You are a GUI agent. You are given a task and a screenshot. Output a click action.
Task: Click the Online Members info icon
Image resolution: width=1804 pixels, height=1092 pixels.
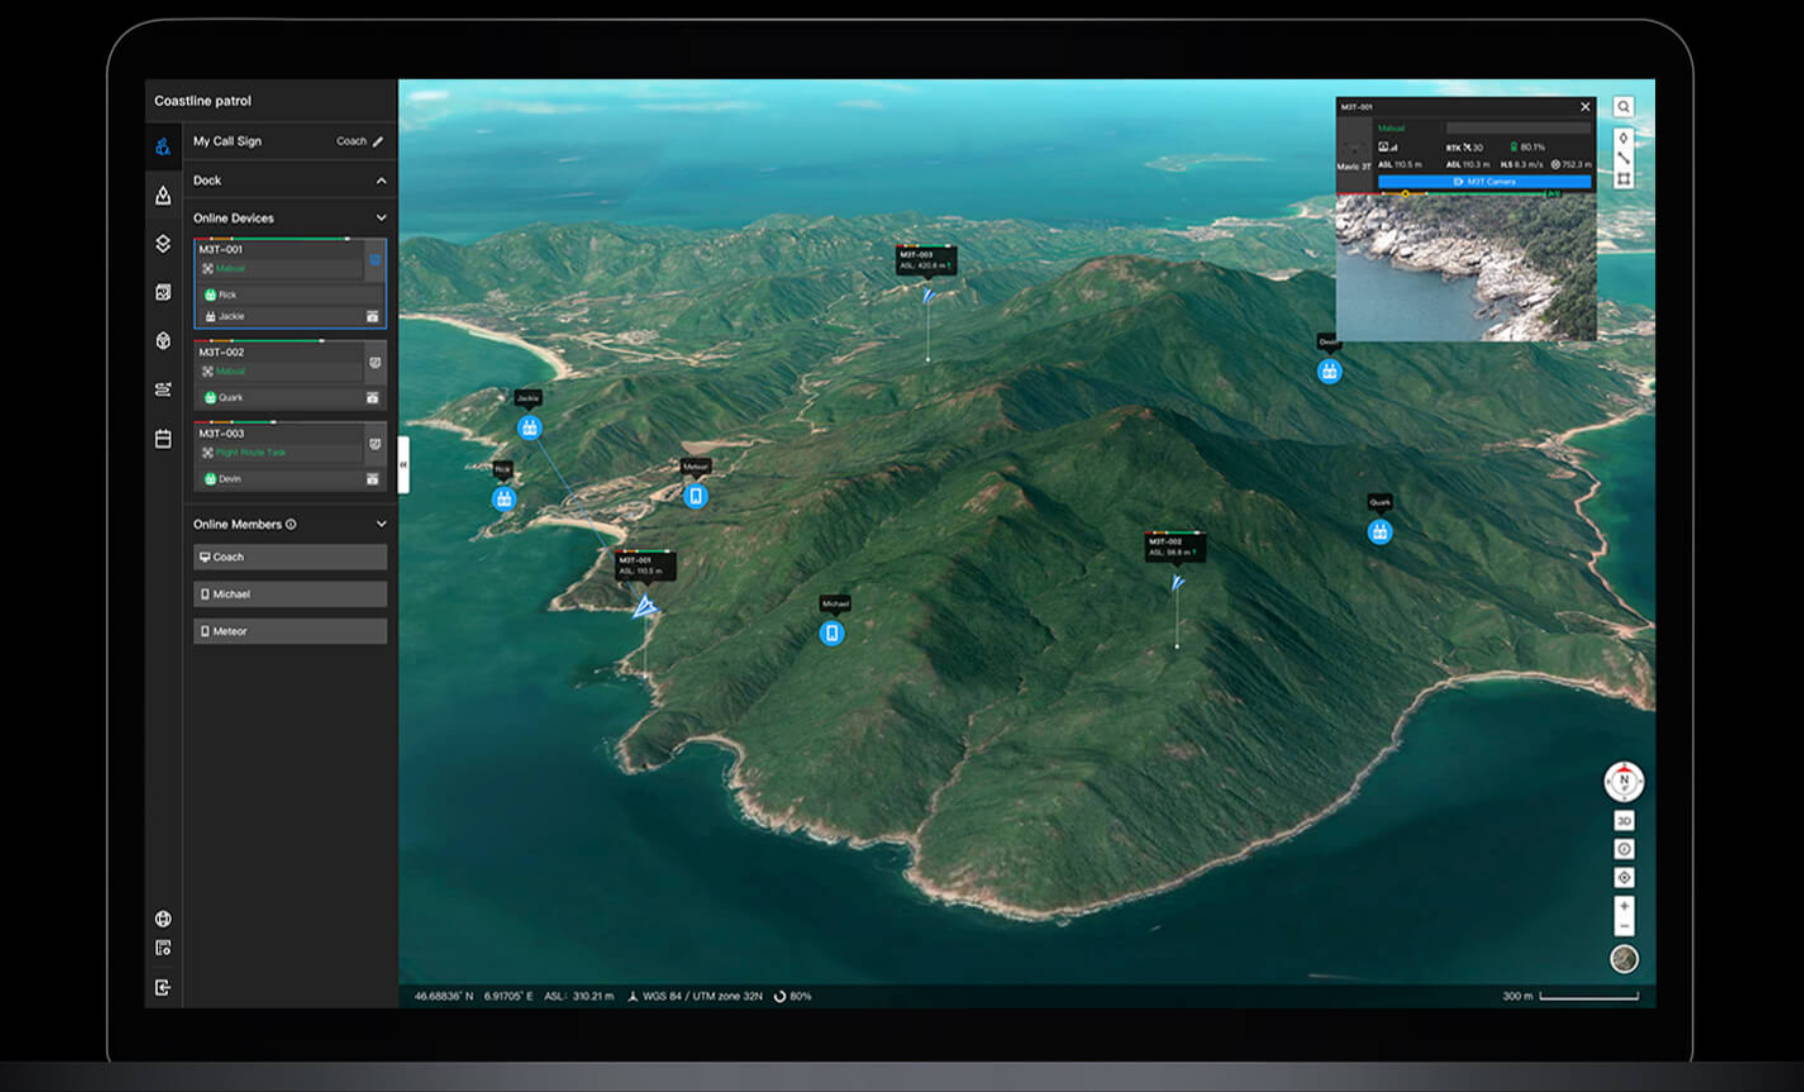pyautogui.click(x=291, y=524)
